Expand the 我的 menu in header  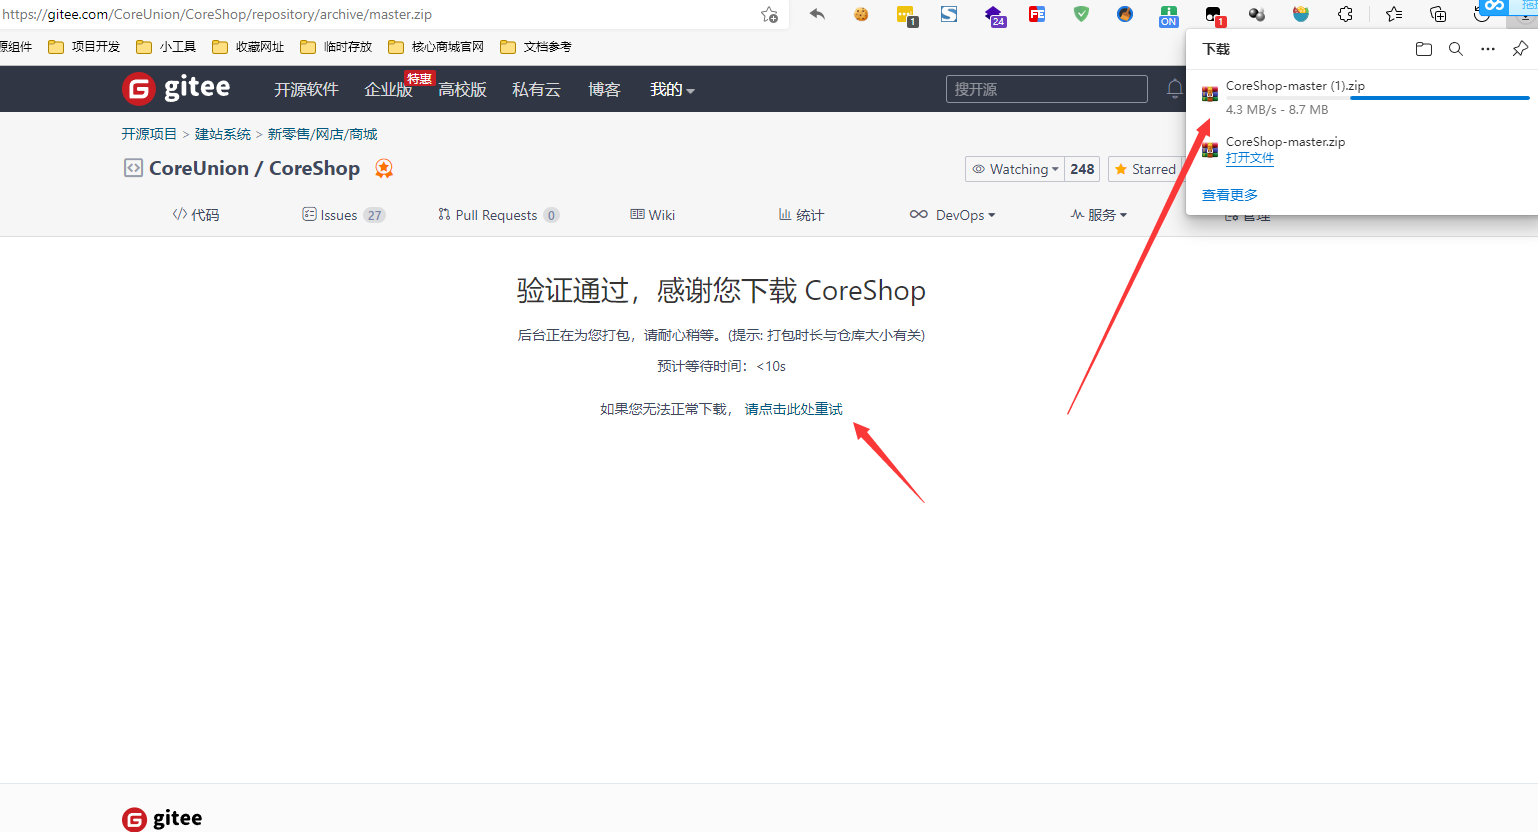click(x=672, y=90)
